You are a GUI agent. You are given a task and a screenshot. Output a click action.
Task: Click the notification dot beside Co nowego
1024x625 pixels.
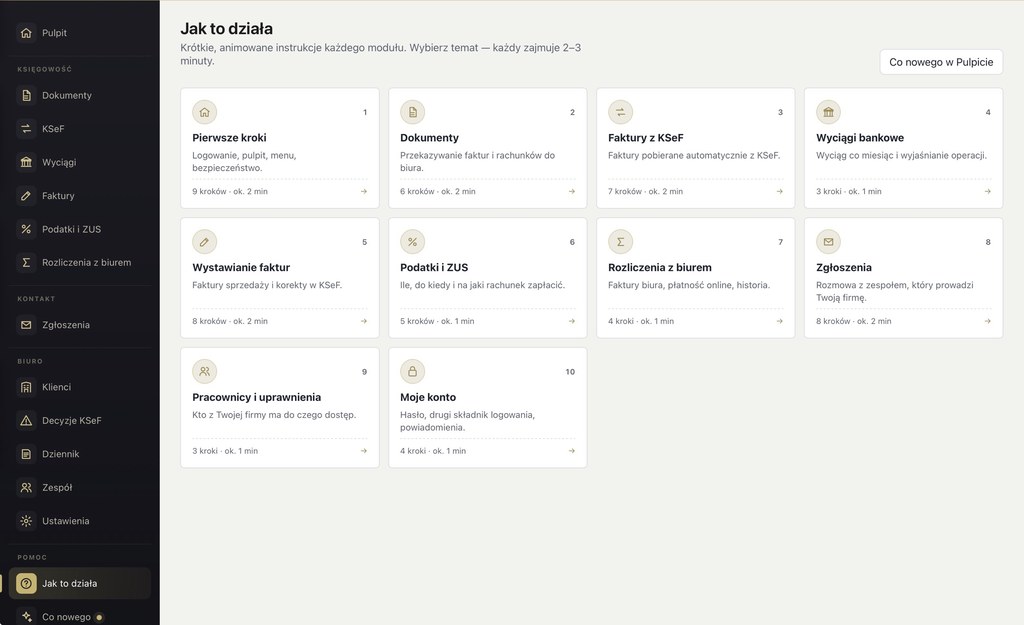99,617
